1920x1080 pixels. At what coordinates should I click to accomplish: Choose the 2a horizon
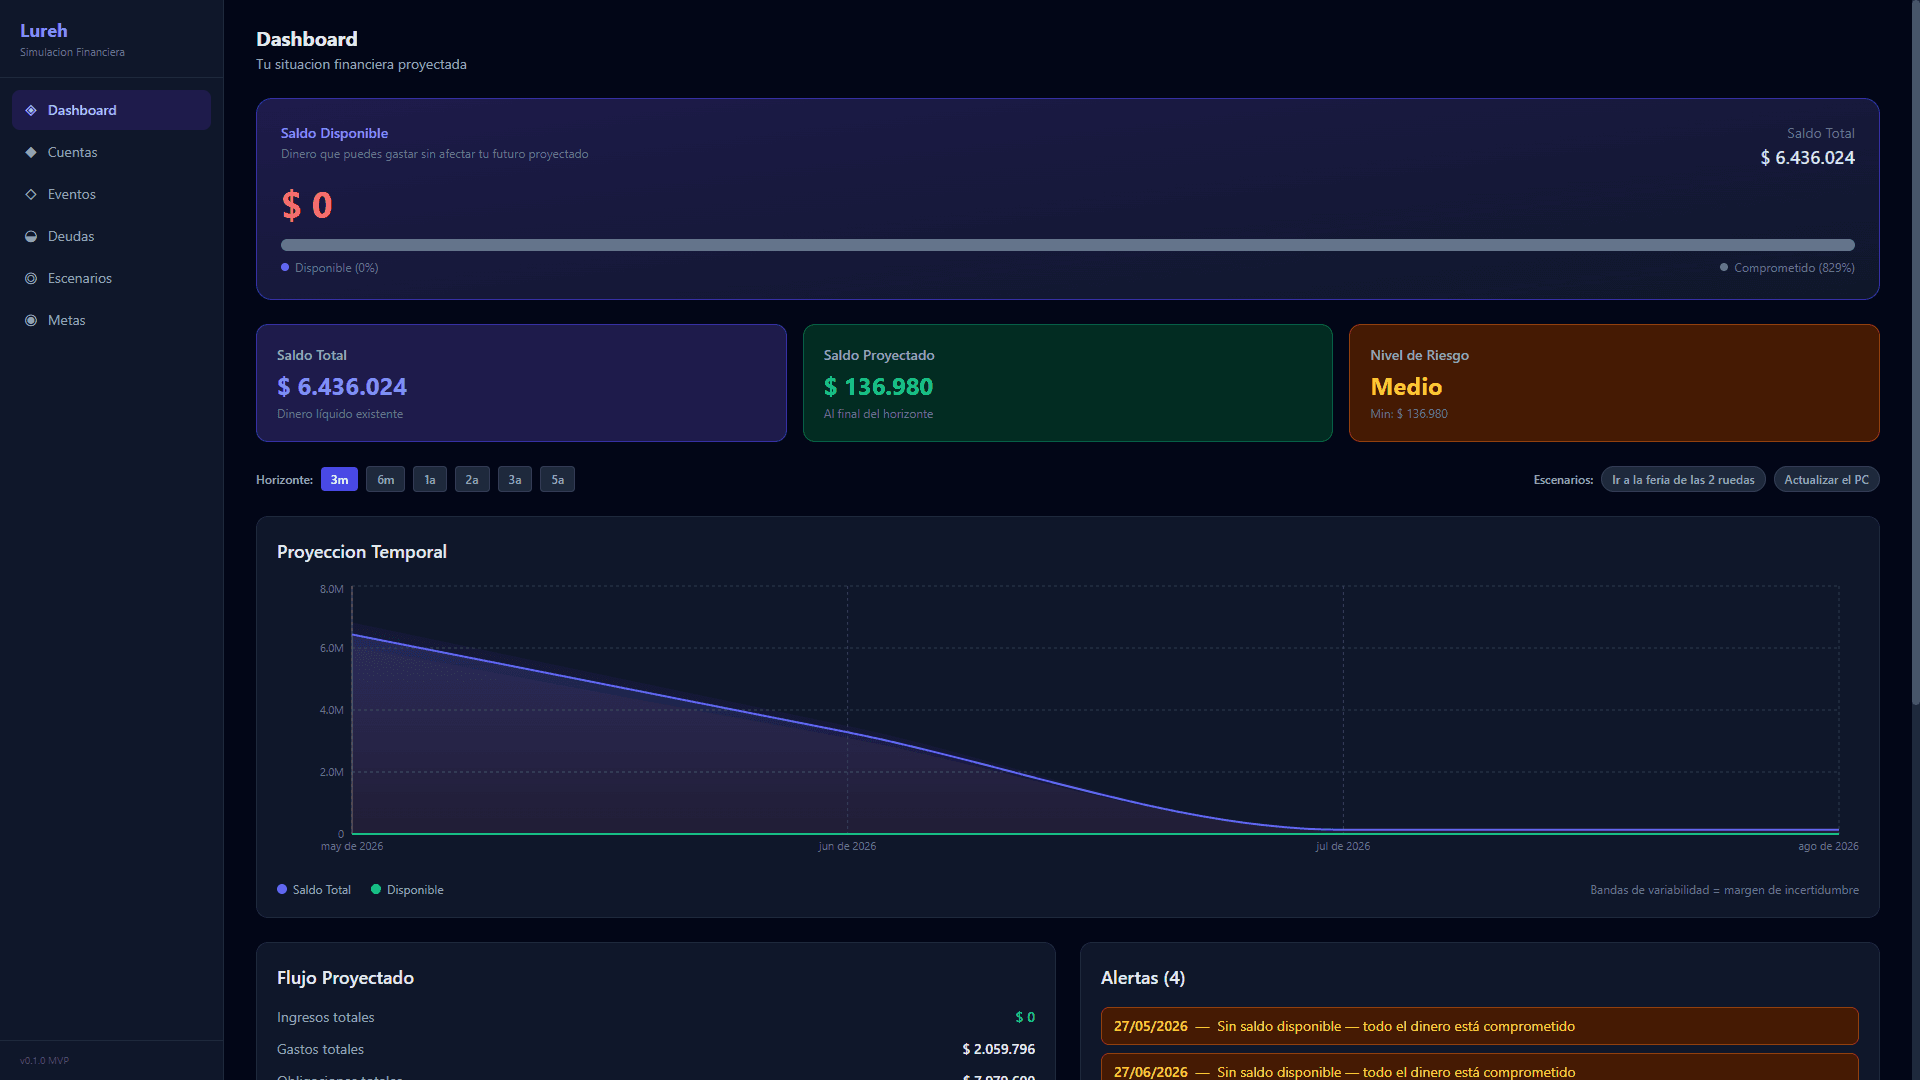(472, 480)
